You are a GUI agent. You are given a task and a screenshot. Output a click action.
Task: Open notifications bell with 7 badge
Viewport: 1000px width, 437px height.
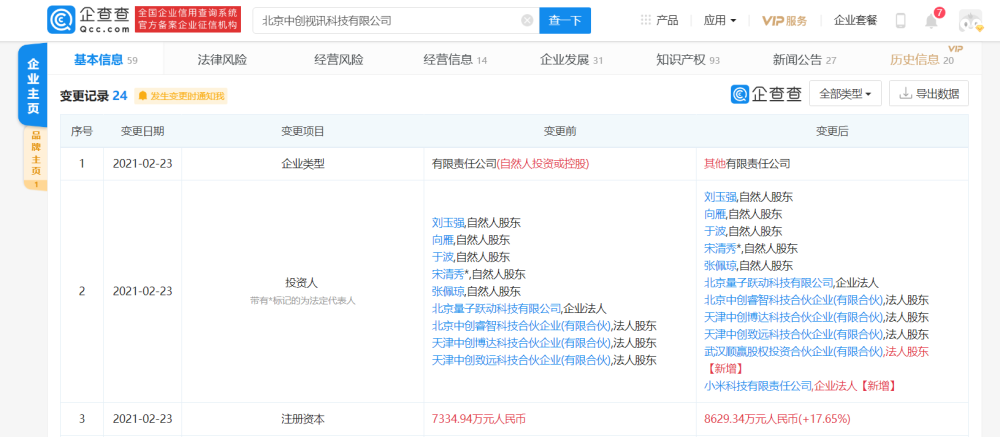pos(932,20)
